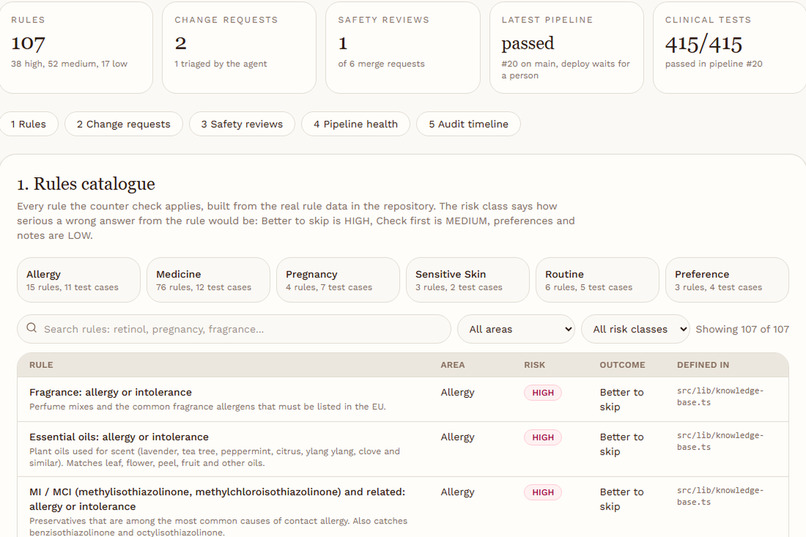The width and height of the screenshot is (806, 537).
Task: Select rule 'Fragrance: allergy or intolerance'
Action: (111, 392)
